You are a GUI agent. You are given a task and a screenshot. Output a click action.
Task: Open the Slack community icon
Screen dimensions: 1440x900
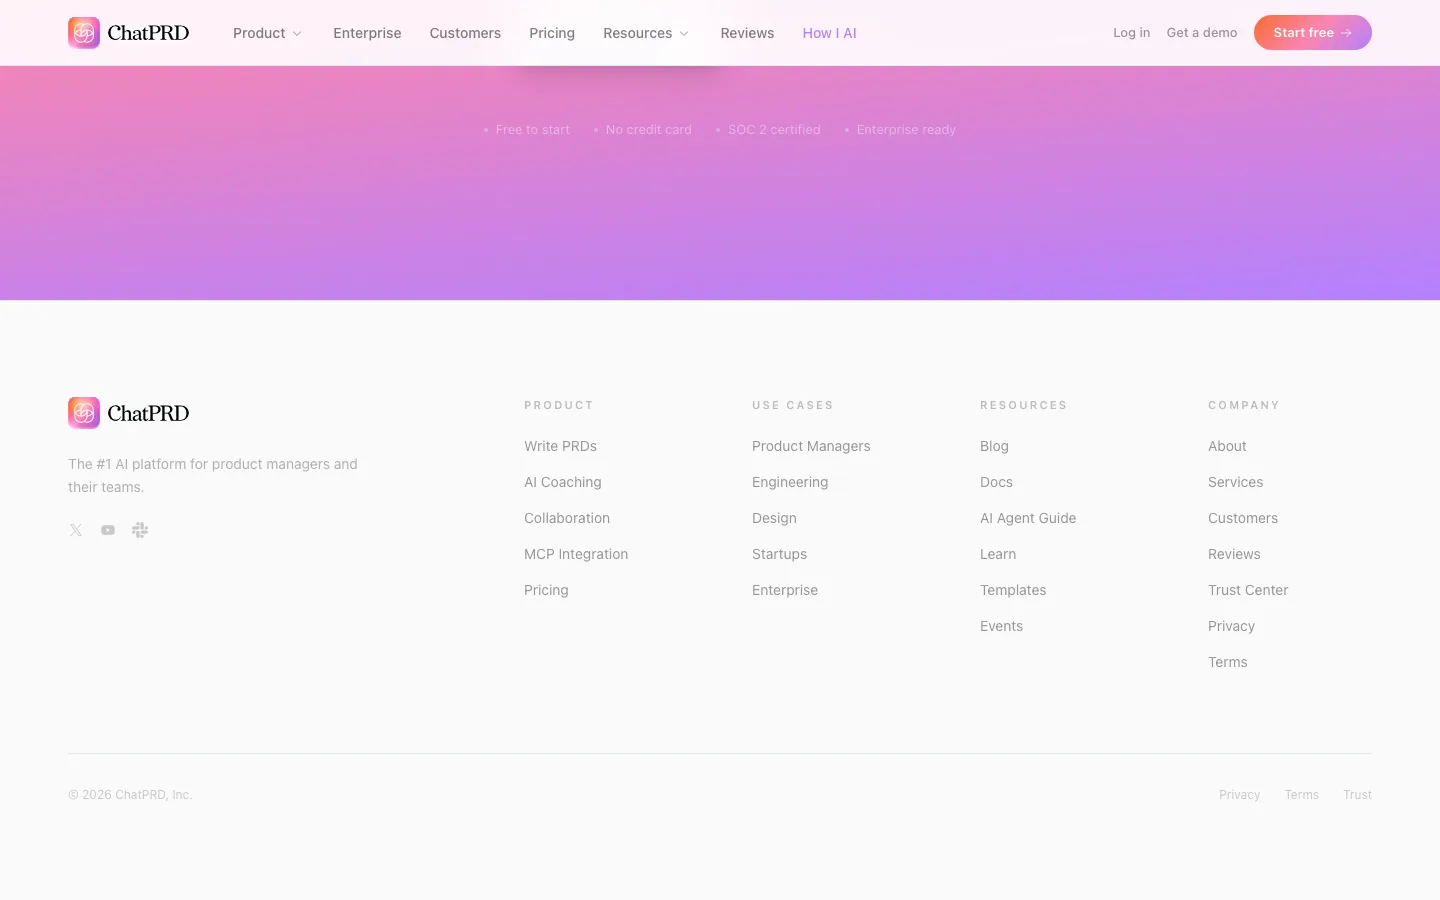click(x=140, y=530)
